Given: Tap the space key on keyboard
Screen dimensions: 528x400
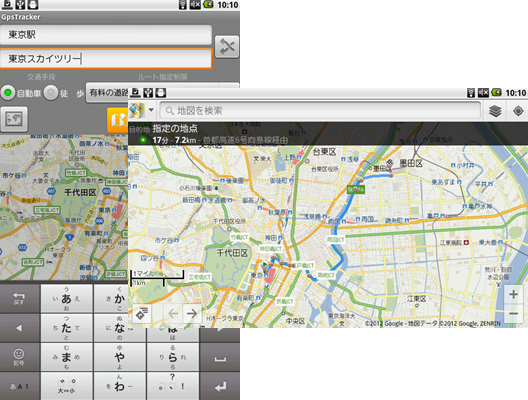Looking at the screenshot, I should (x=220, y=357).
